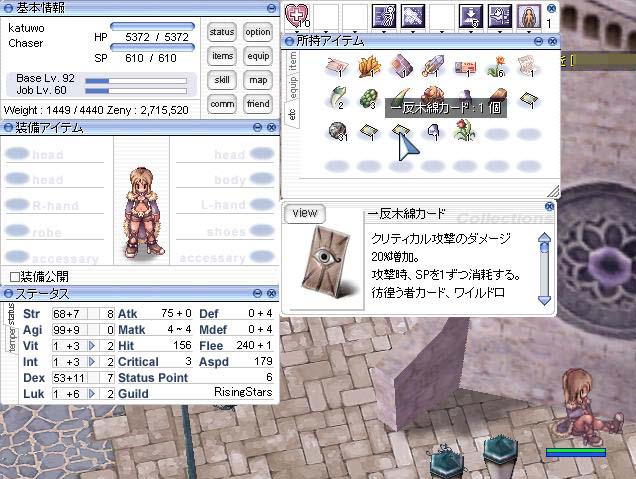Open the status button in basic info
Screen dimensions: 636x479
pyautogui.click(x=222, y=32)
